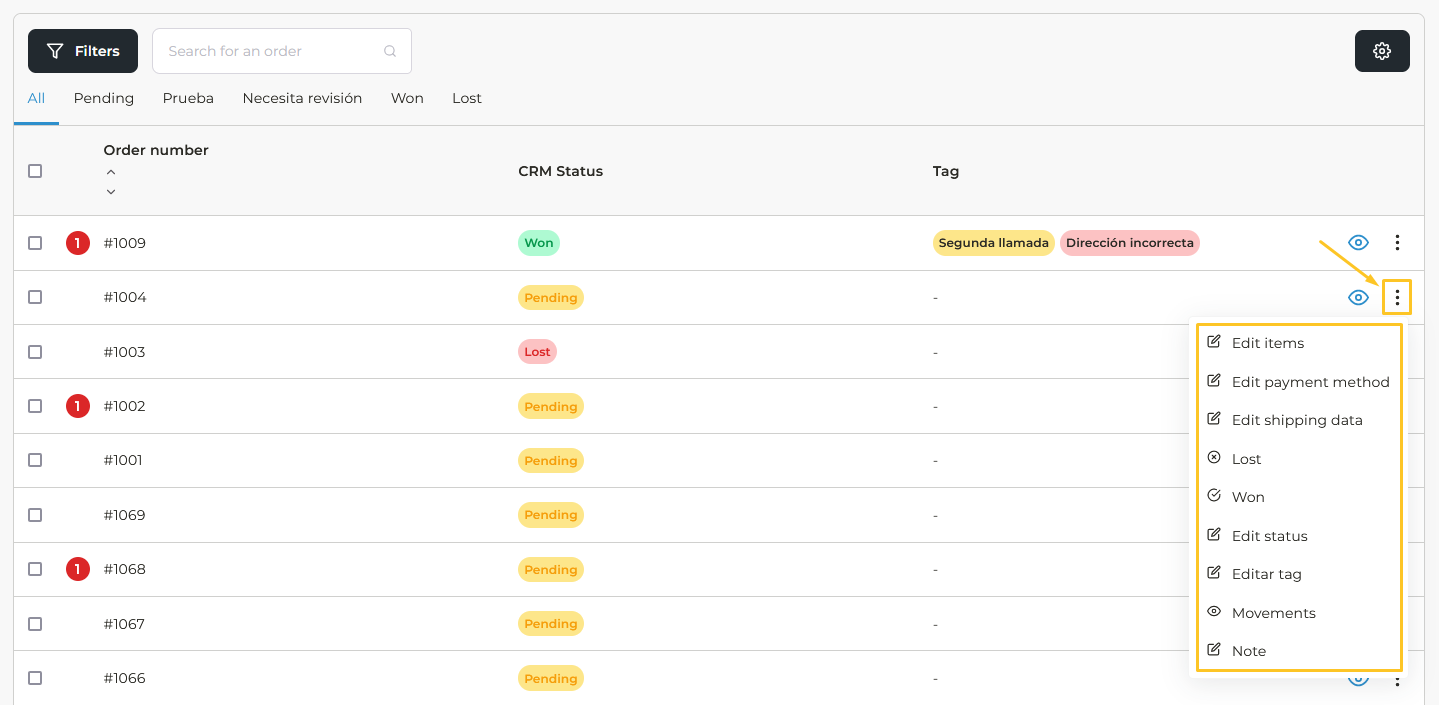Click the settings gear icon button

pyautogui.click(x=1382, y=51)
